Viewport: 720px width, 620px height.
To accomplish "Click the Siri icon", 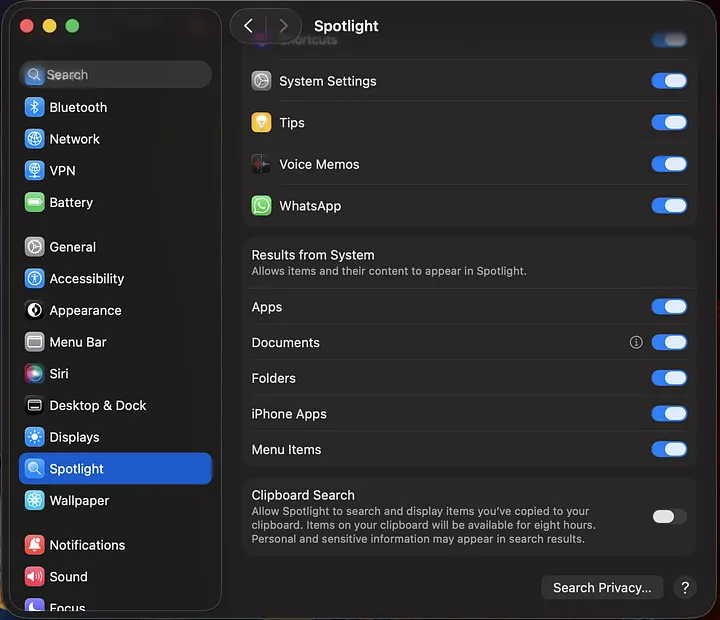I will pyautogui.click(x=34, y=374).
